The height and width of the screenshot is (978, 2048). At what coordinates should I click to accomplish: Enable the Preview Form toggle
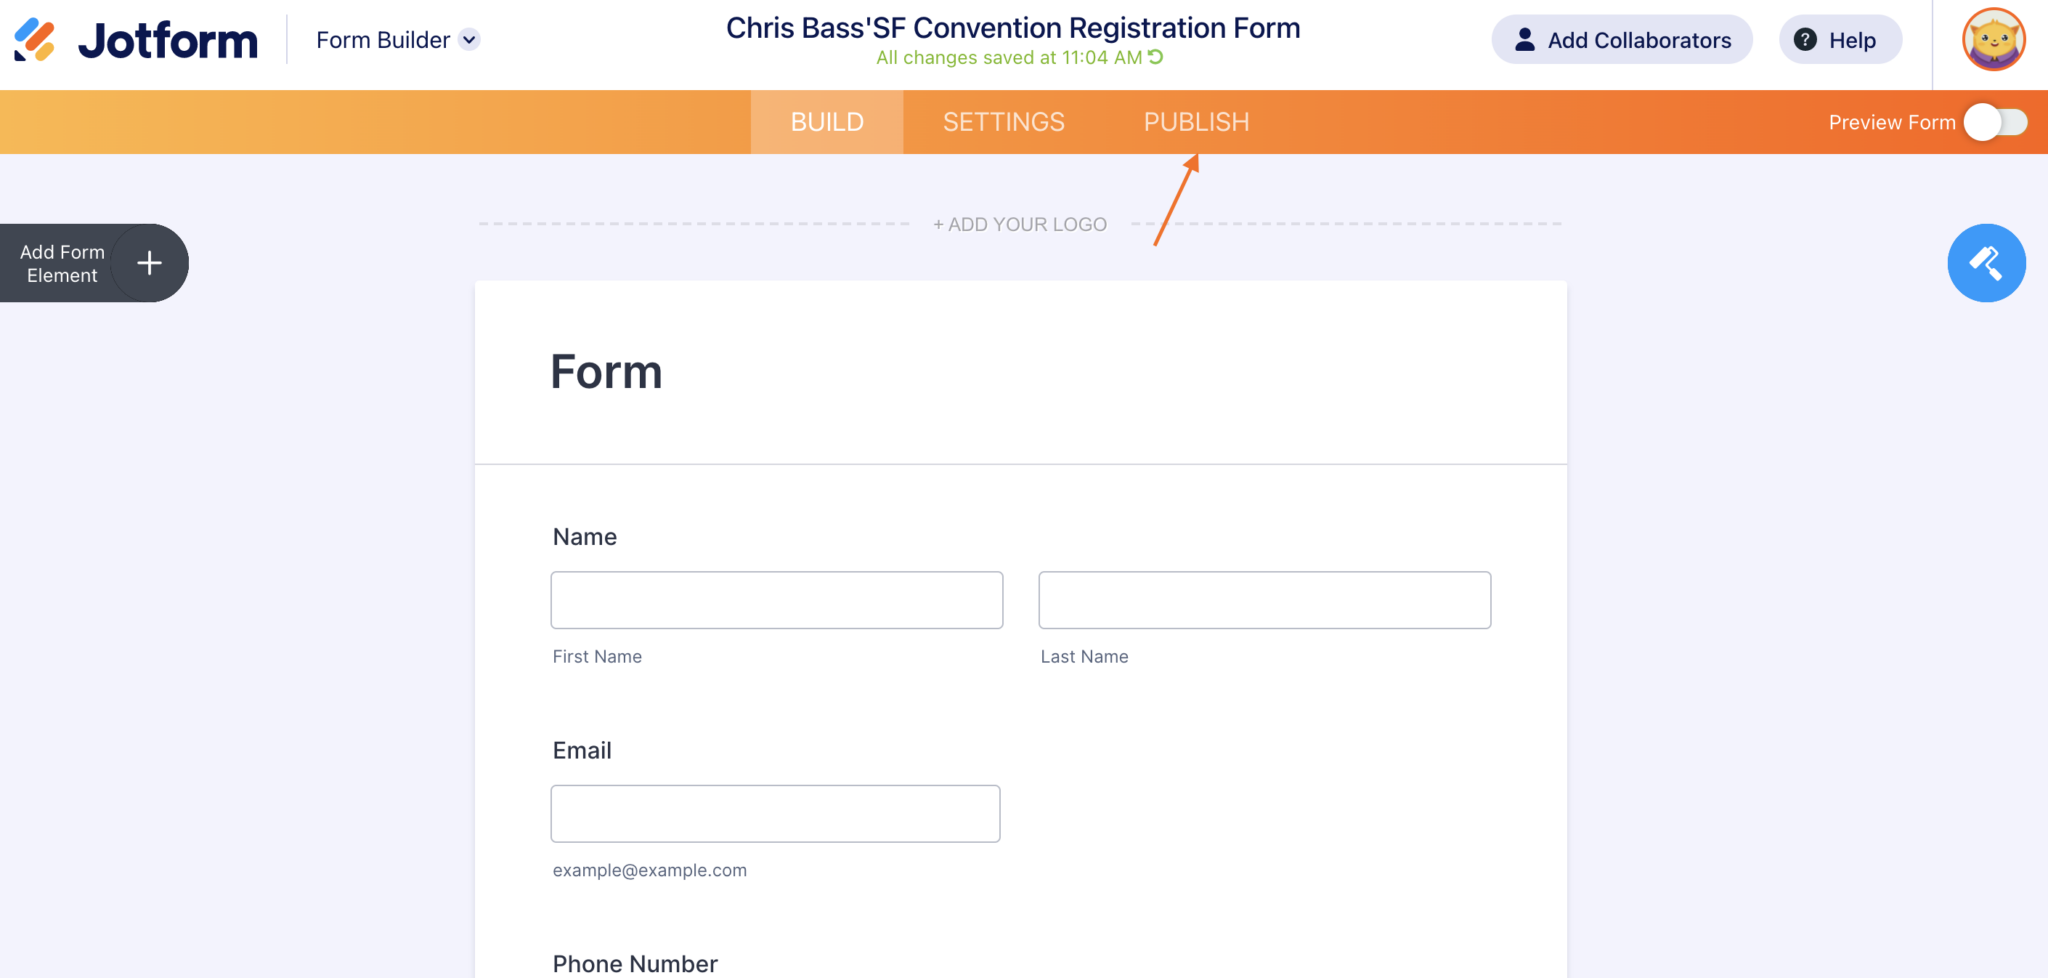[1996, 122]
